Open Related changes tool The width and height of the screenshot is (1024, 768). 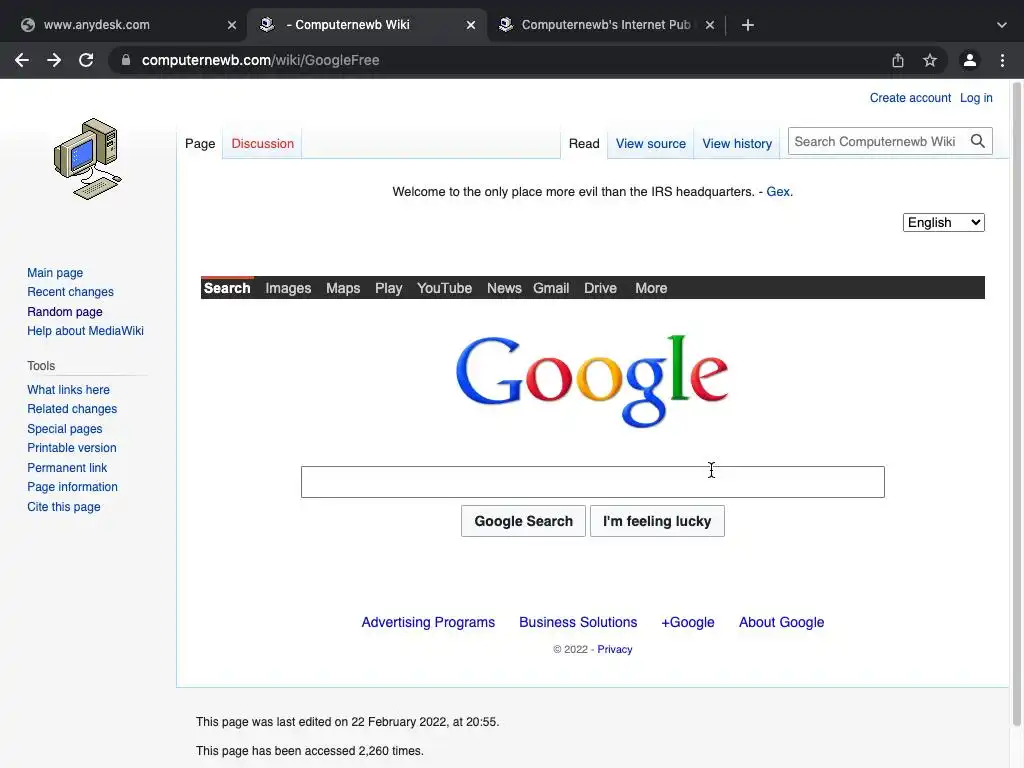pos(72,409)
